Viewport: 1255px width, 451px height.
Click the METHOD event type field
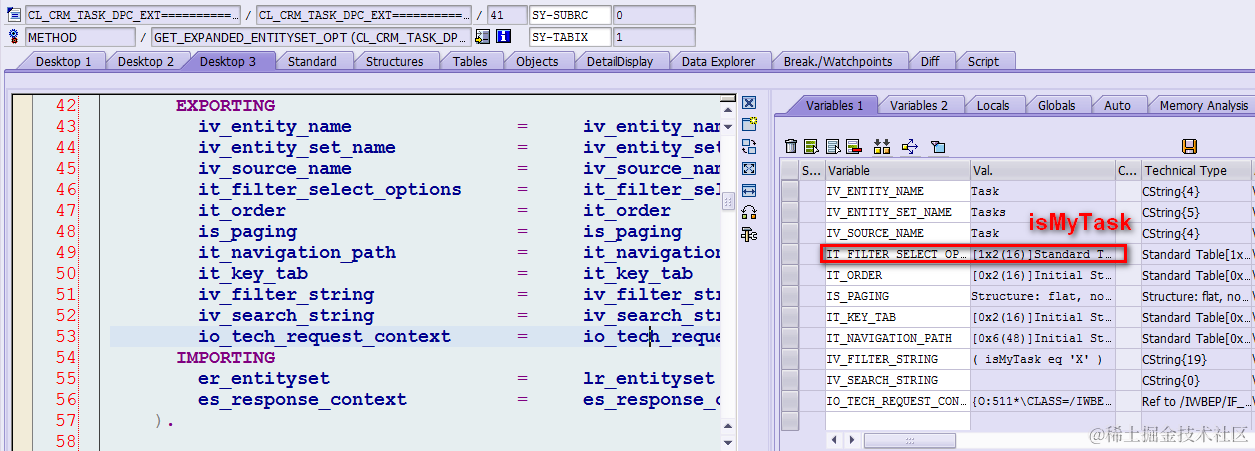(80, 37)
